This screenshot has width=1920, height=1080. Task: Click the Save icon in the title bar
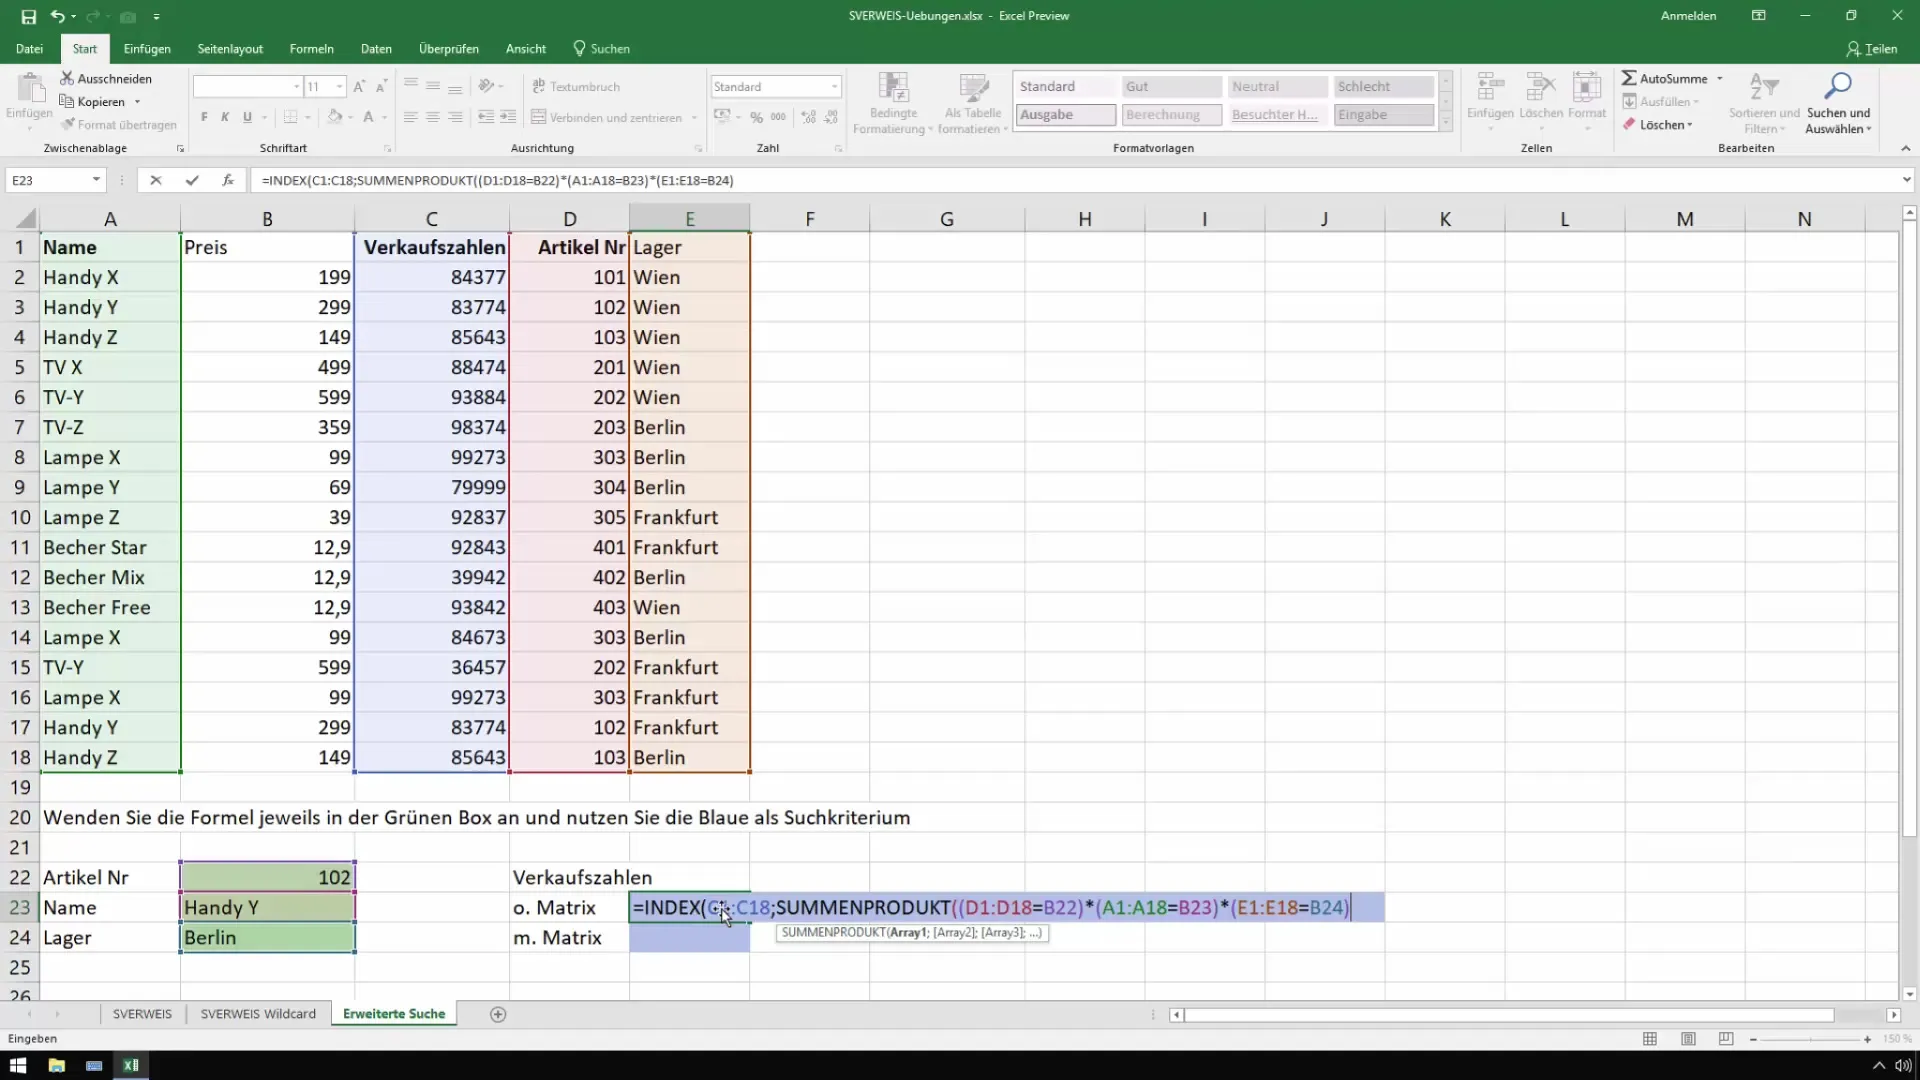click(28, 16)
